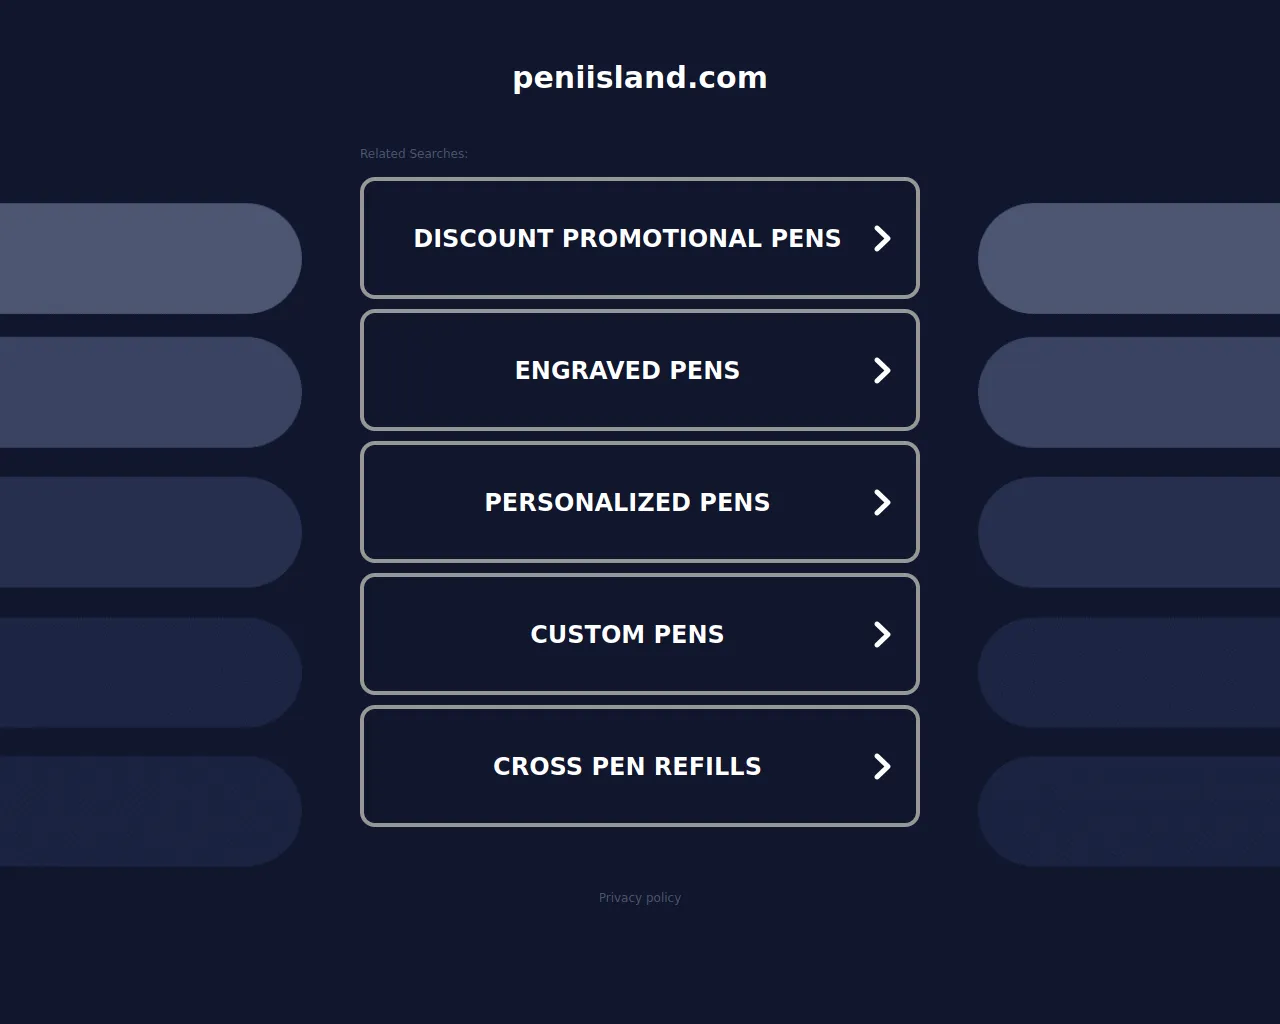Follow the Cross Pen Refills link
Viewport: 1280px width, 1024px height.
[626, 766]
